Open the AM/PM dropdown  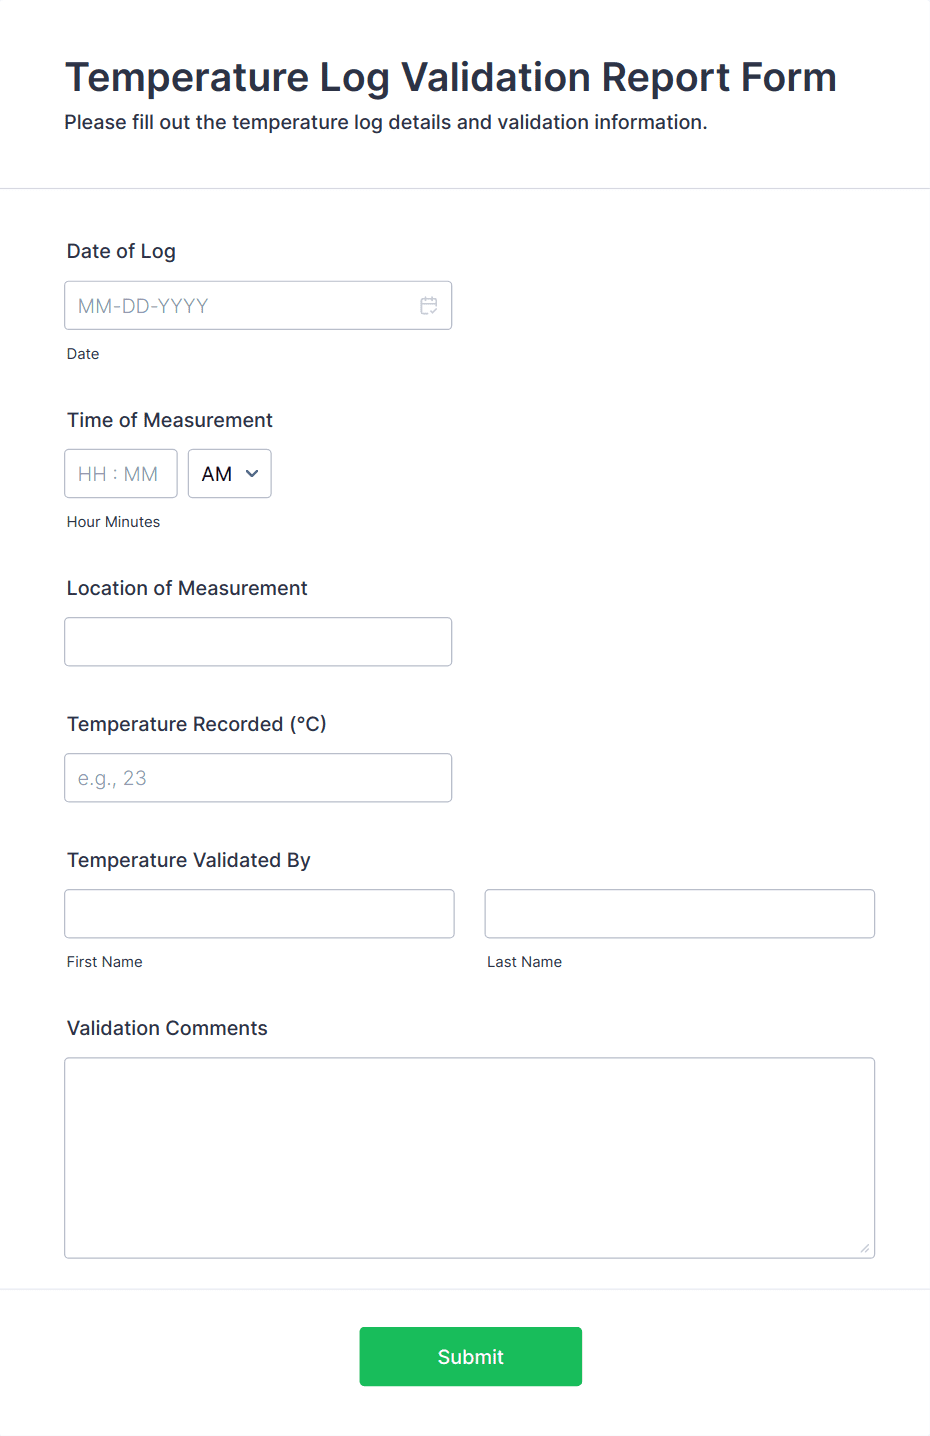point(230,474)
